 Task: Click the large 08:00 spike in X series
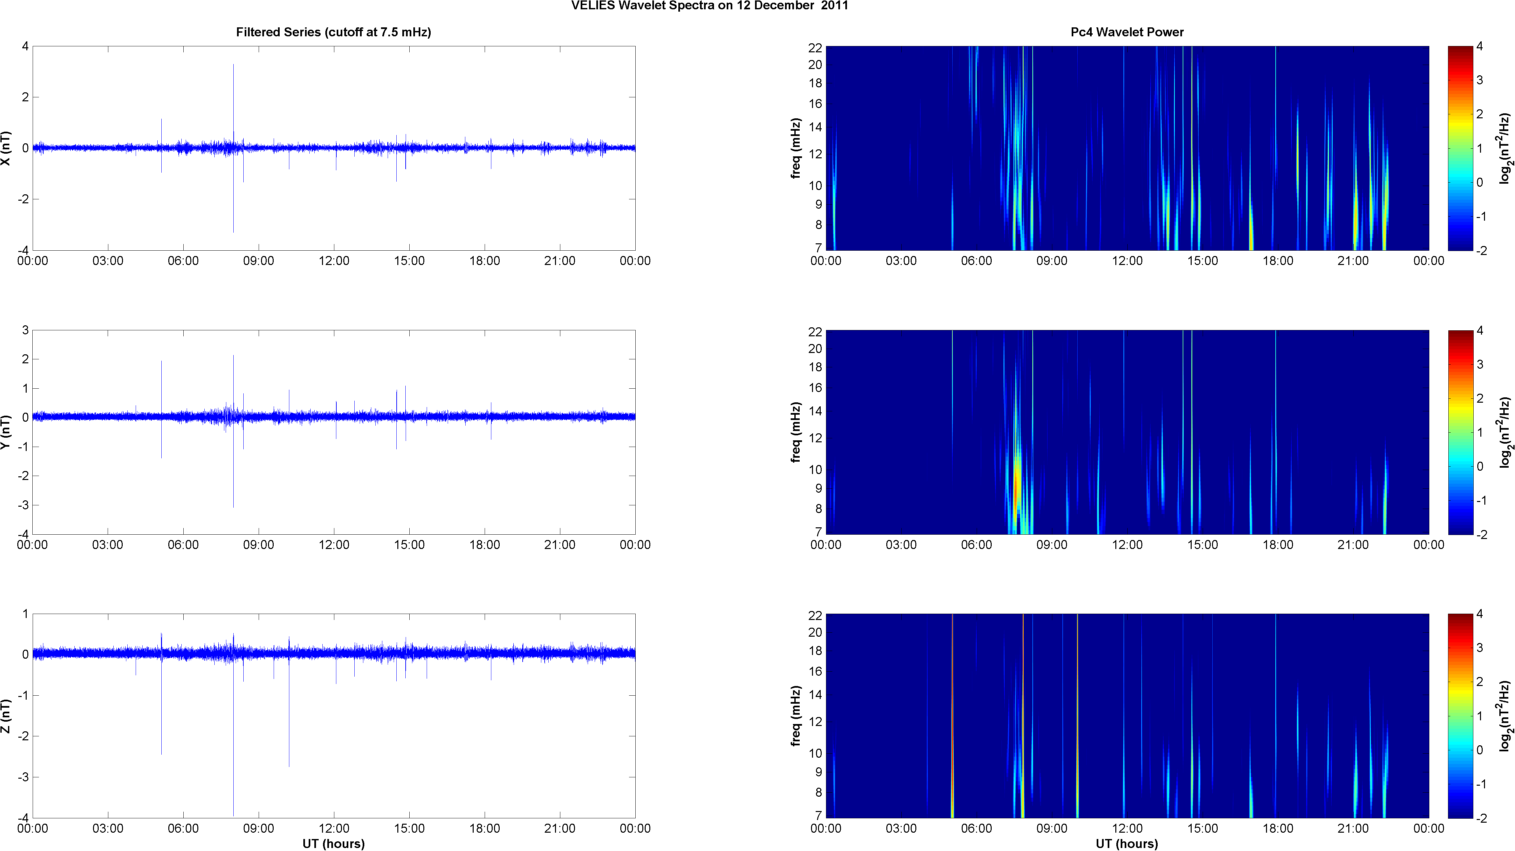(234, 100)
